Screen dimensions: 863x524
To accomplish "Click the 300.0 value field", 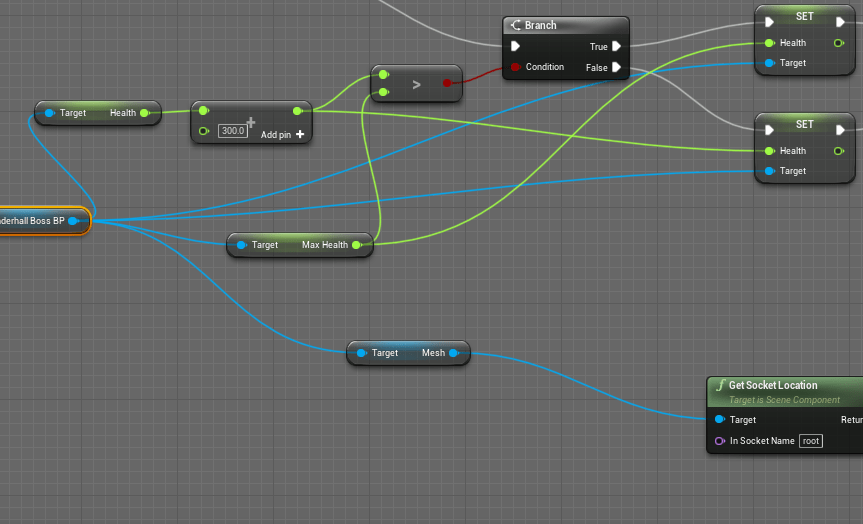I will coord(233,131).
